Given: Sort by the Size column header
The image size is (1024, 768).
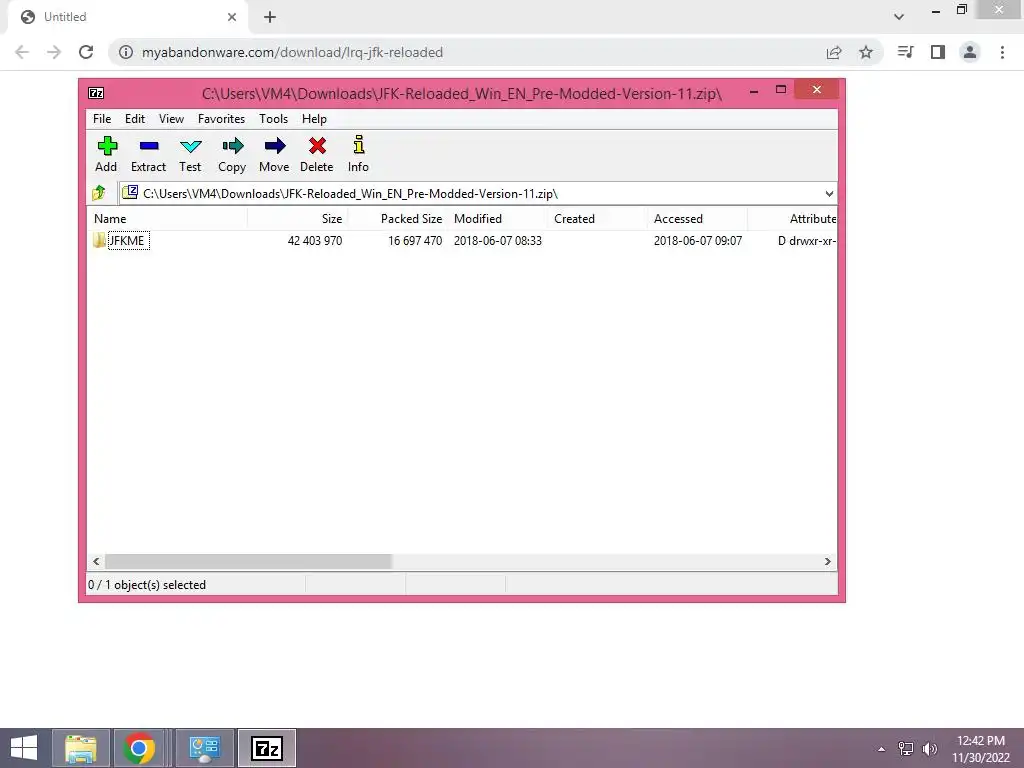Looking at the screenshot, I should pyautogui.click(x=297, y=219).
